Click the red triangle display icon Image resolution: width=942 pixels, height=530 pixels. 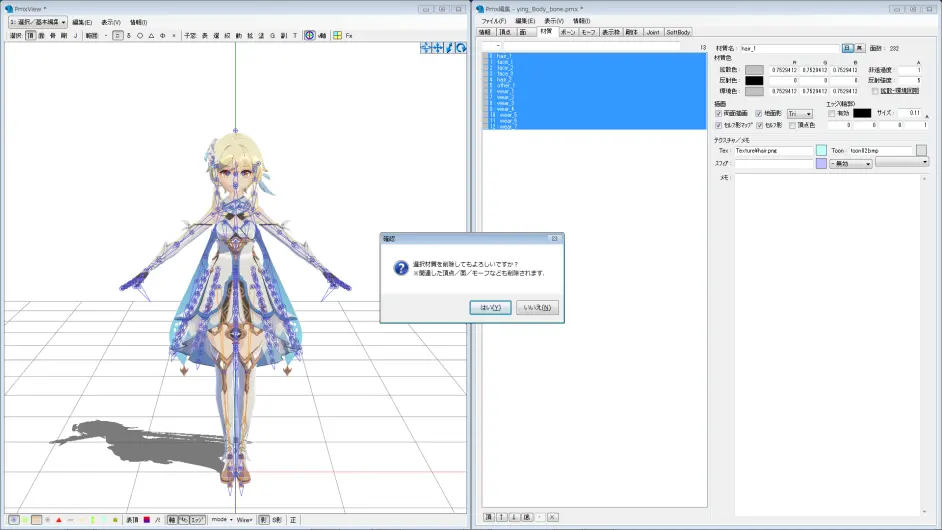pyautogui.click(x=59, y=520)
